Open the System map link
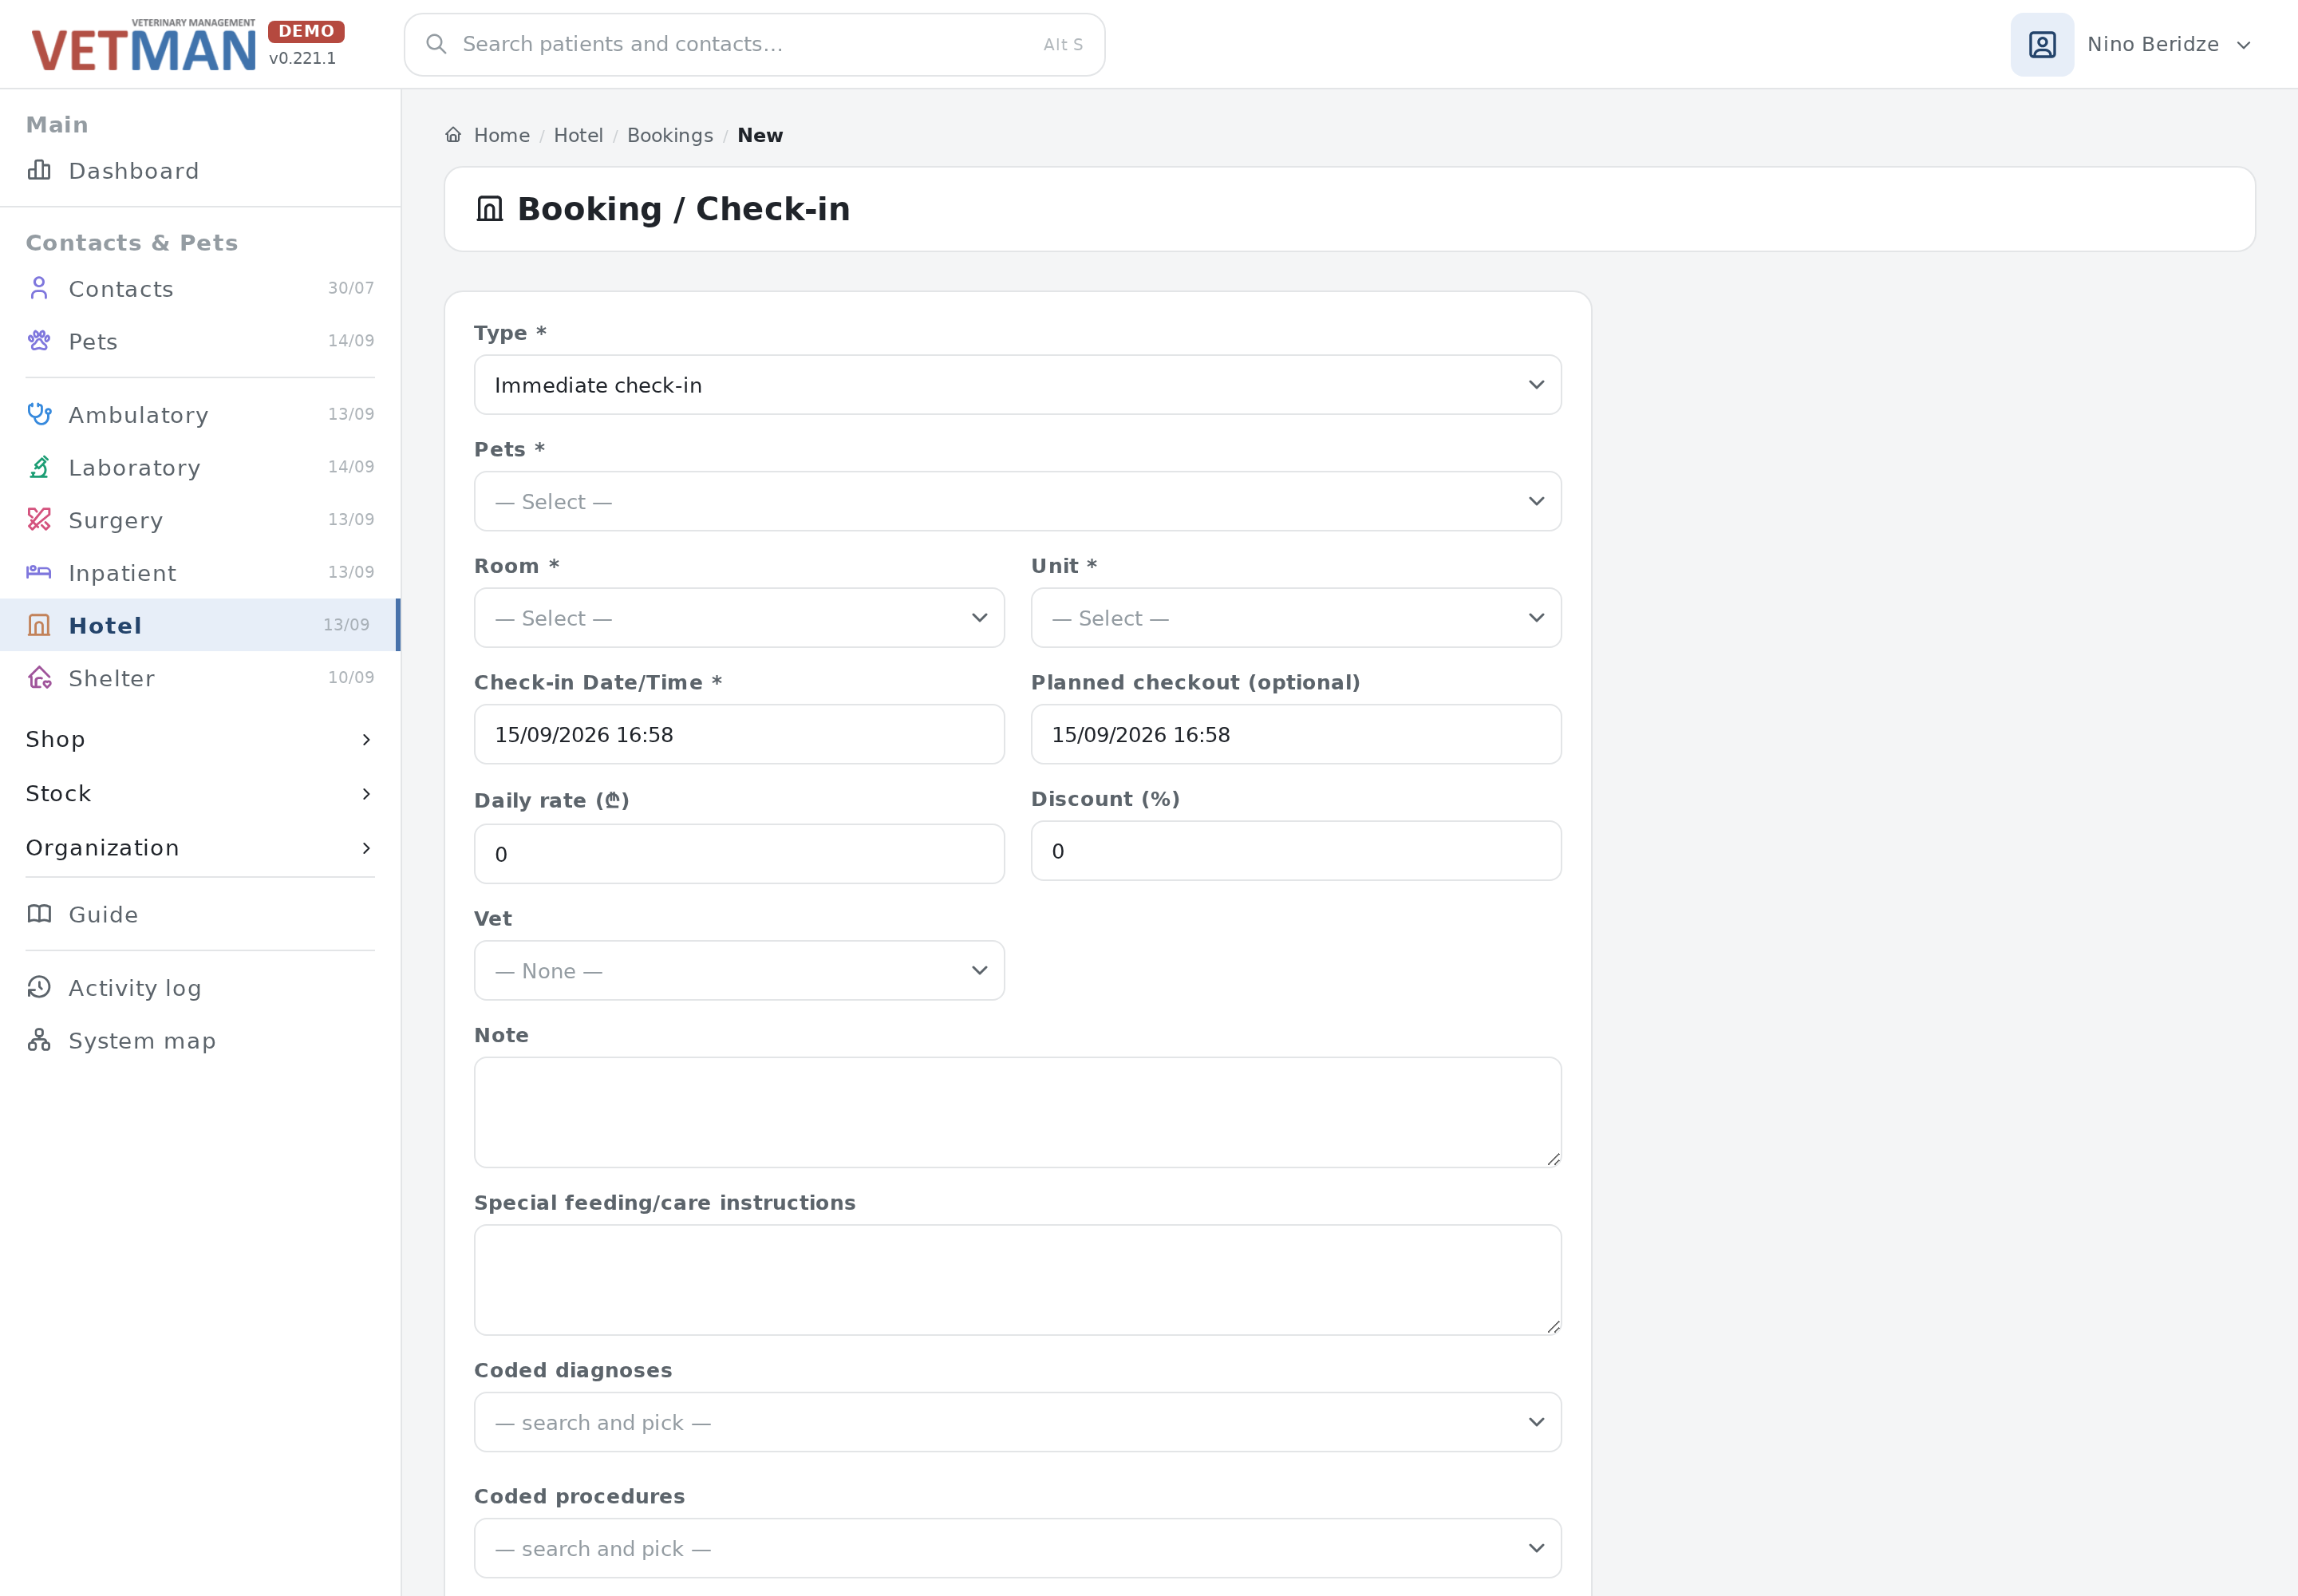Viewport: 2298px width, 1596px height. (x=142, y=1041)
